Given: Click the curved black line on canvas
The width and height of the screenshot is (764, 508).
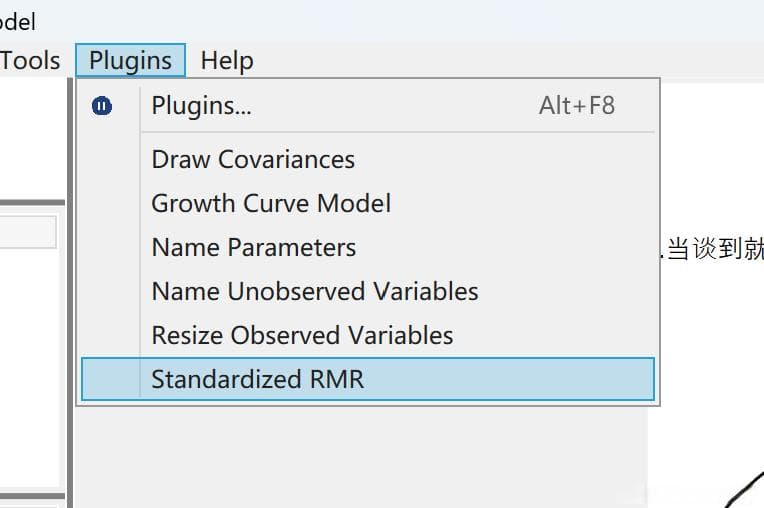Looking at the screenshot, I should [x=744, y=489].
